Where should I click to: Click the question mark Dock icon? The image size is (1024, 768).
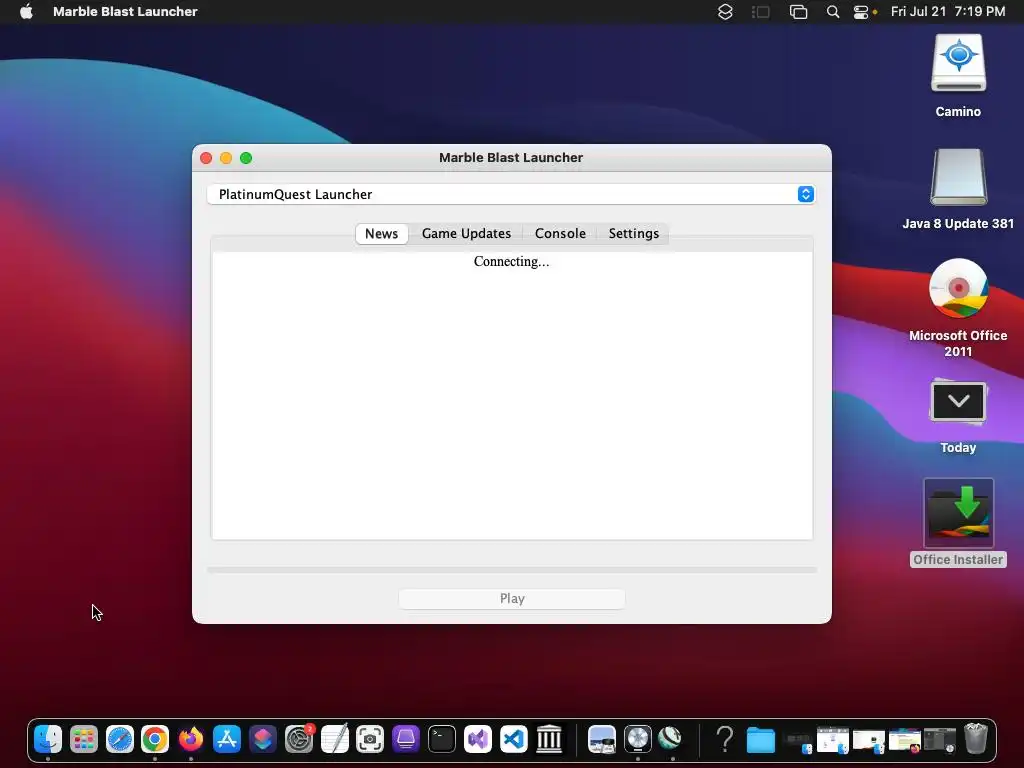click(725, 739)
